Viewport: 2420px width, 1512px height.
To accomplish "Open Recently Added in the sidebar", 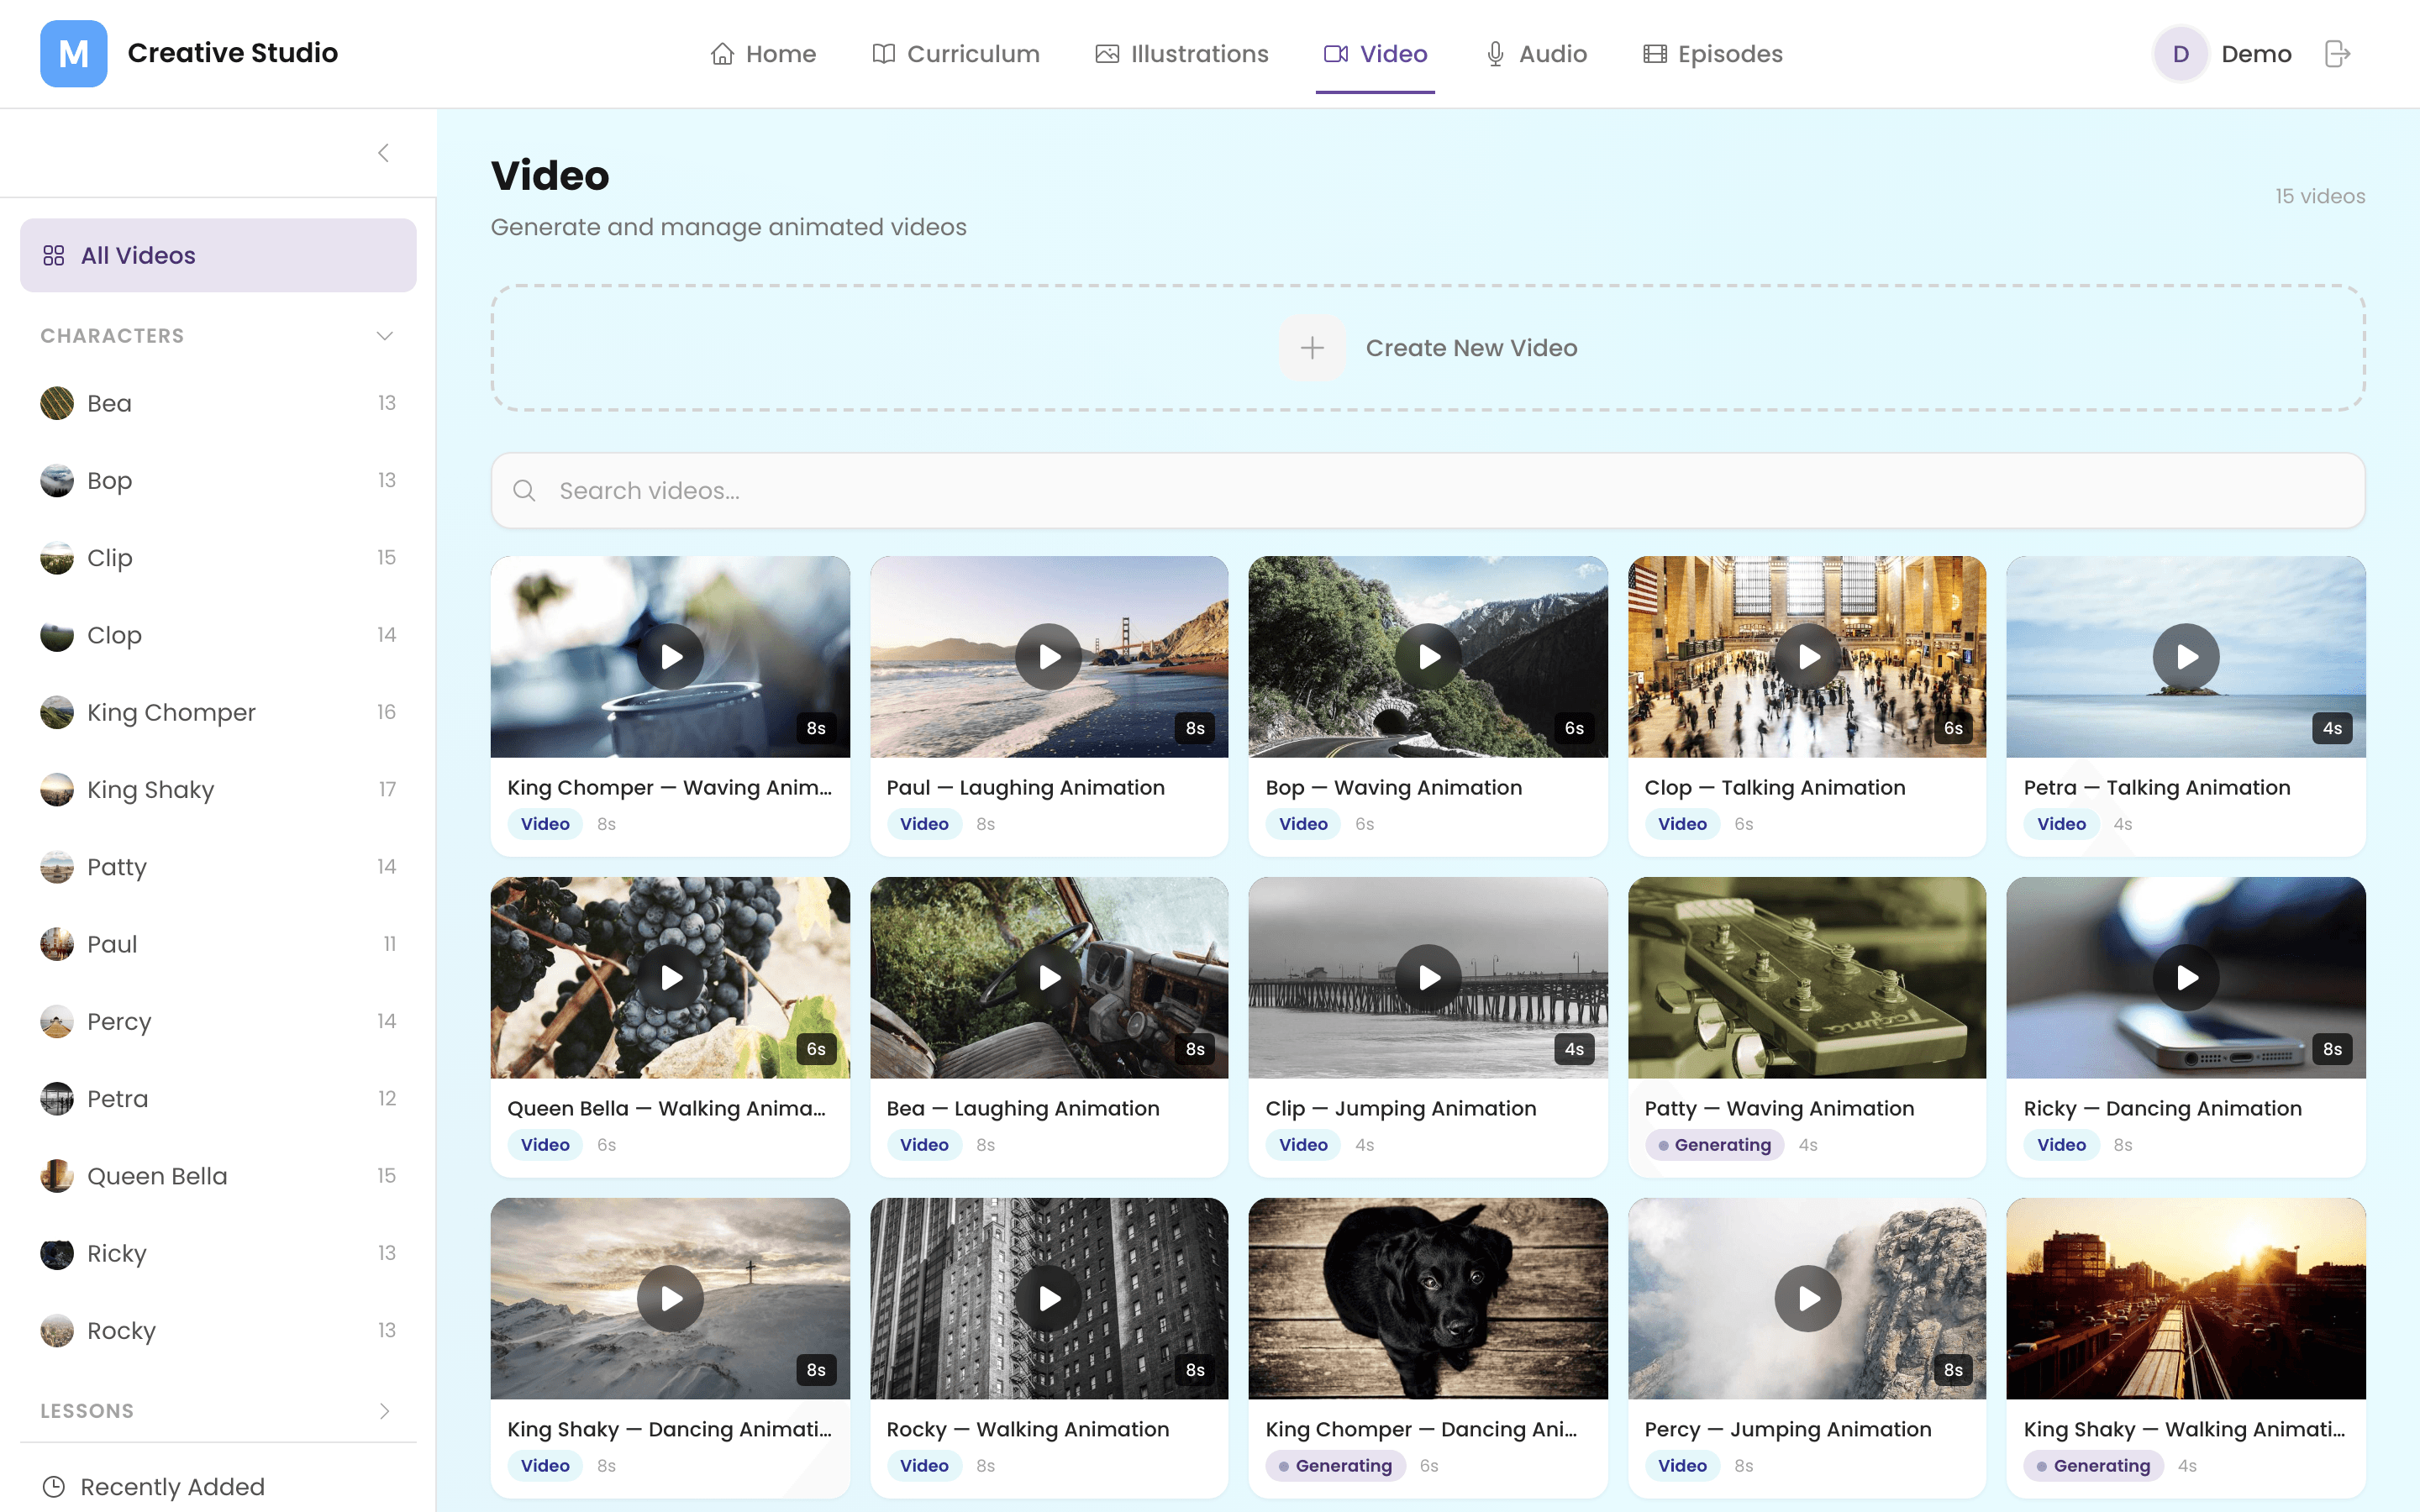I will [218, 1487].
